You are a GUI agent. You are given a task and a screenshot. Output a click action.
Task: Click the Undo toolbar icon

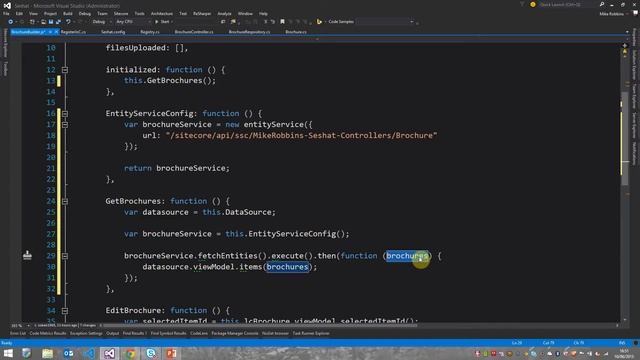coord(68,22)
